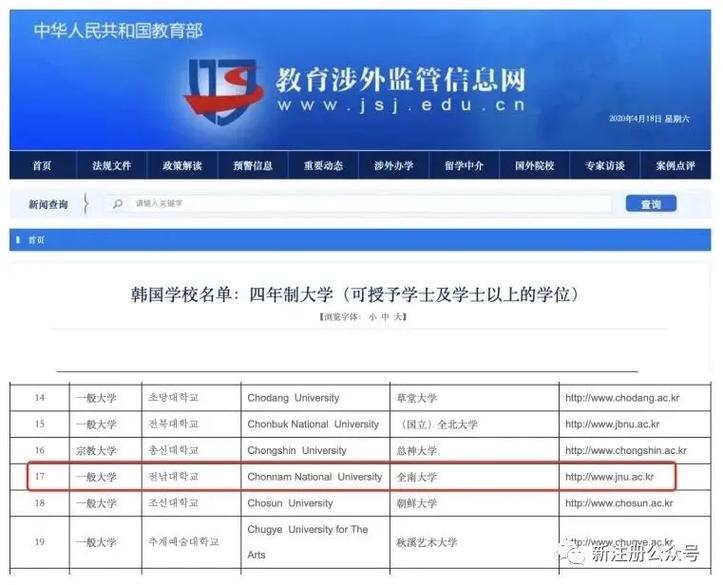This screenshot has height=585, width=723.
Task: Open the jbnu.ac.kr link
Action: (612, 424)
